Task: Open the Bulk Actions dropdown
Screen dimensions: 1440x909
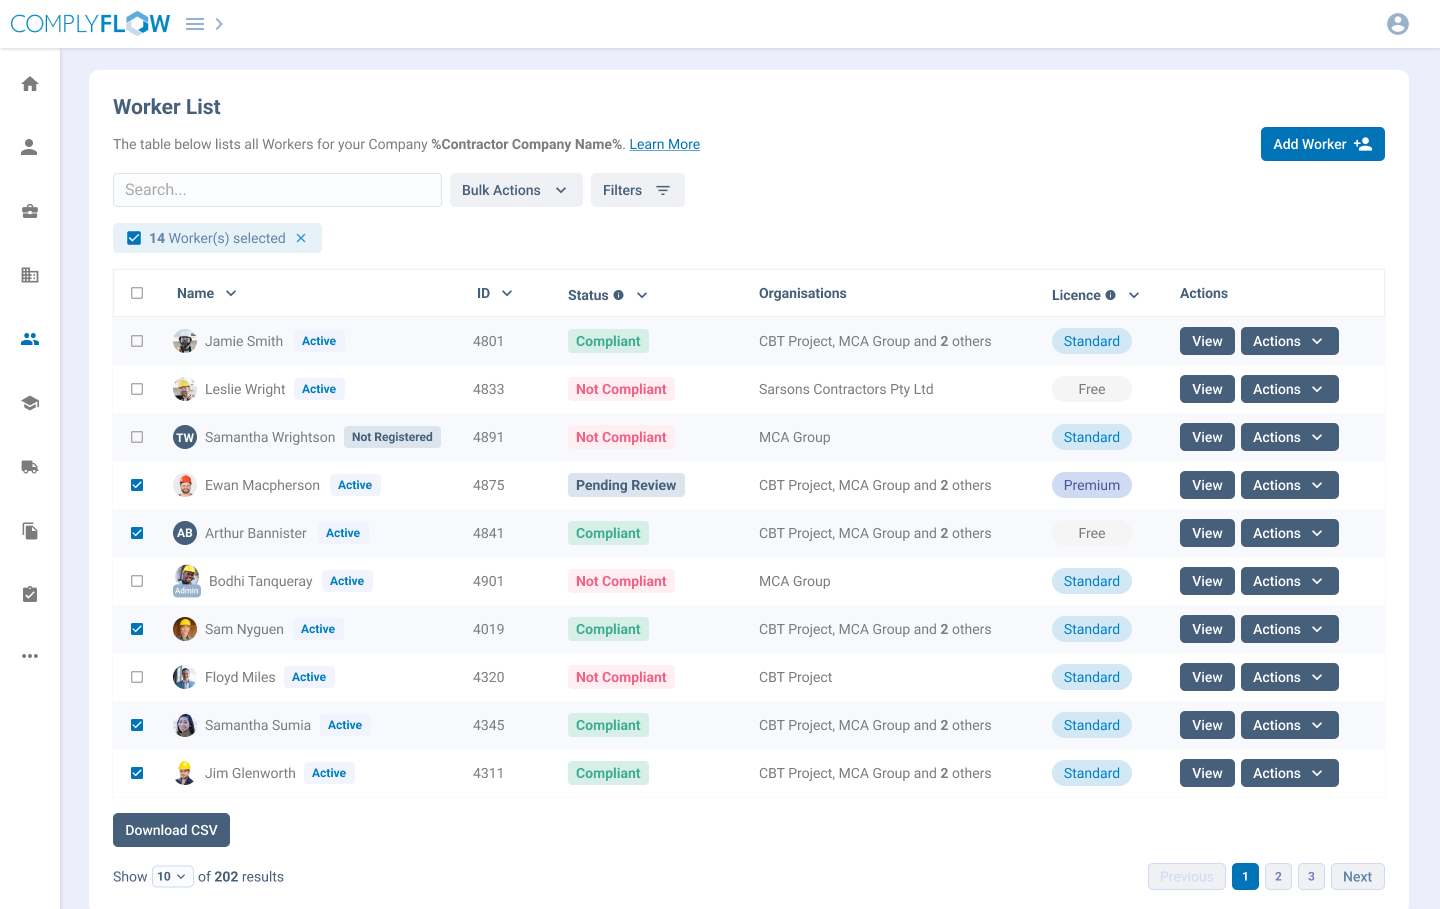Action: point(516,190)
